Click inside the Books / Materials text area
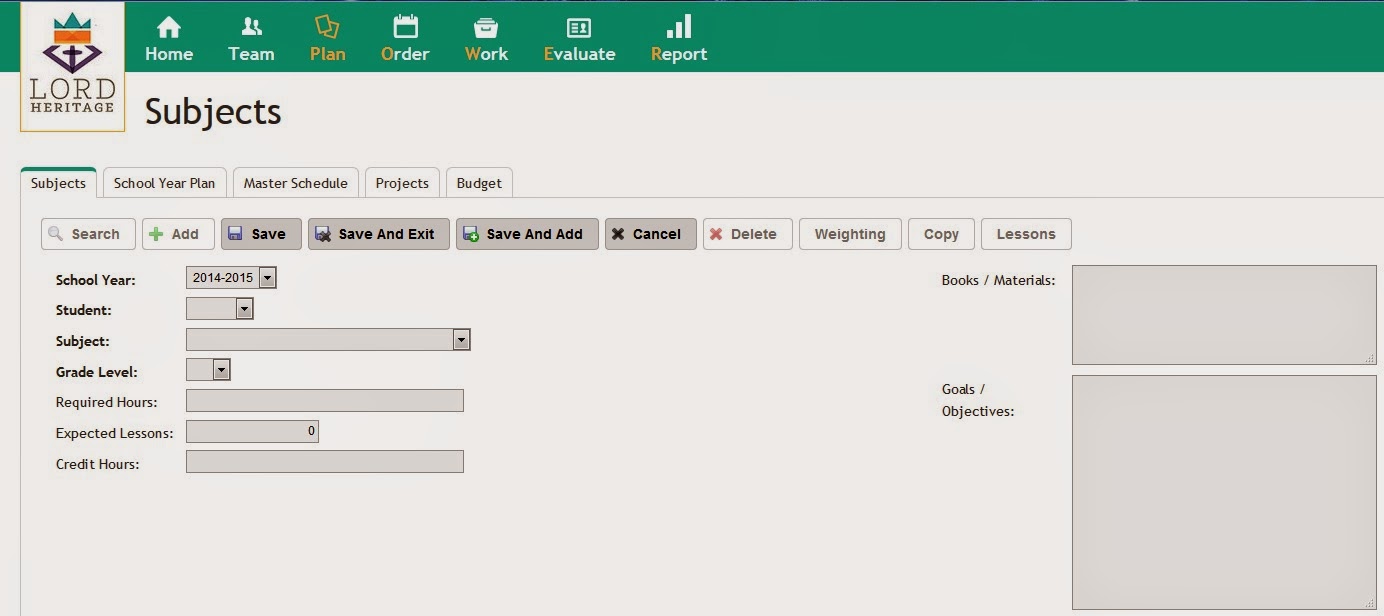 point(1224,315)
